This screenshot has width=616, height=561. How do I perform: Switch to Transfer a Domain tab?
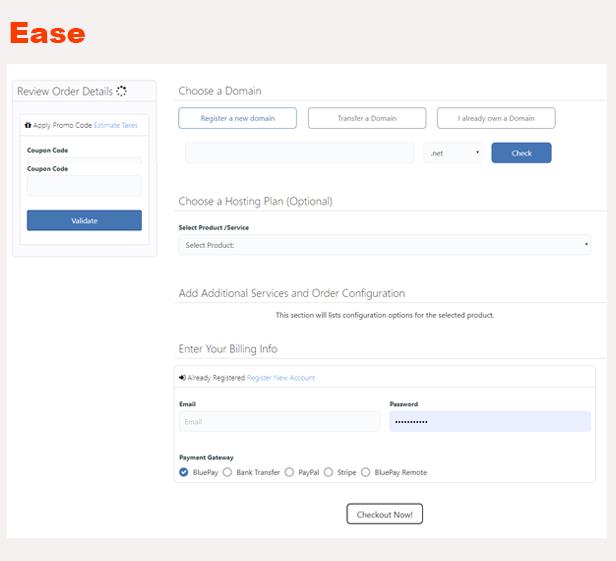click(367, 118)
